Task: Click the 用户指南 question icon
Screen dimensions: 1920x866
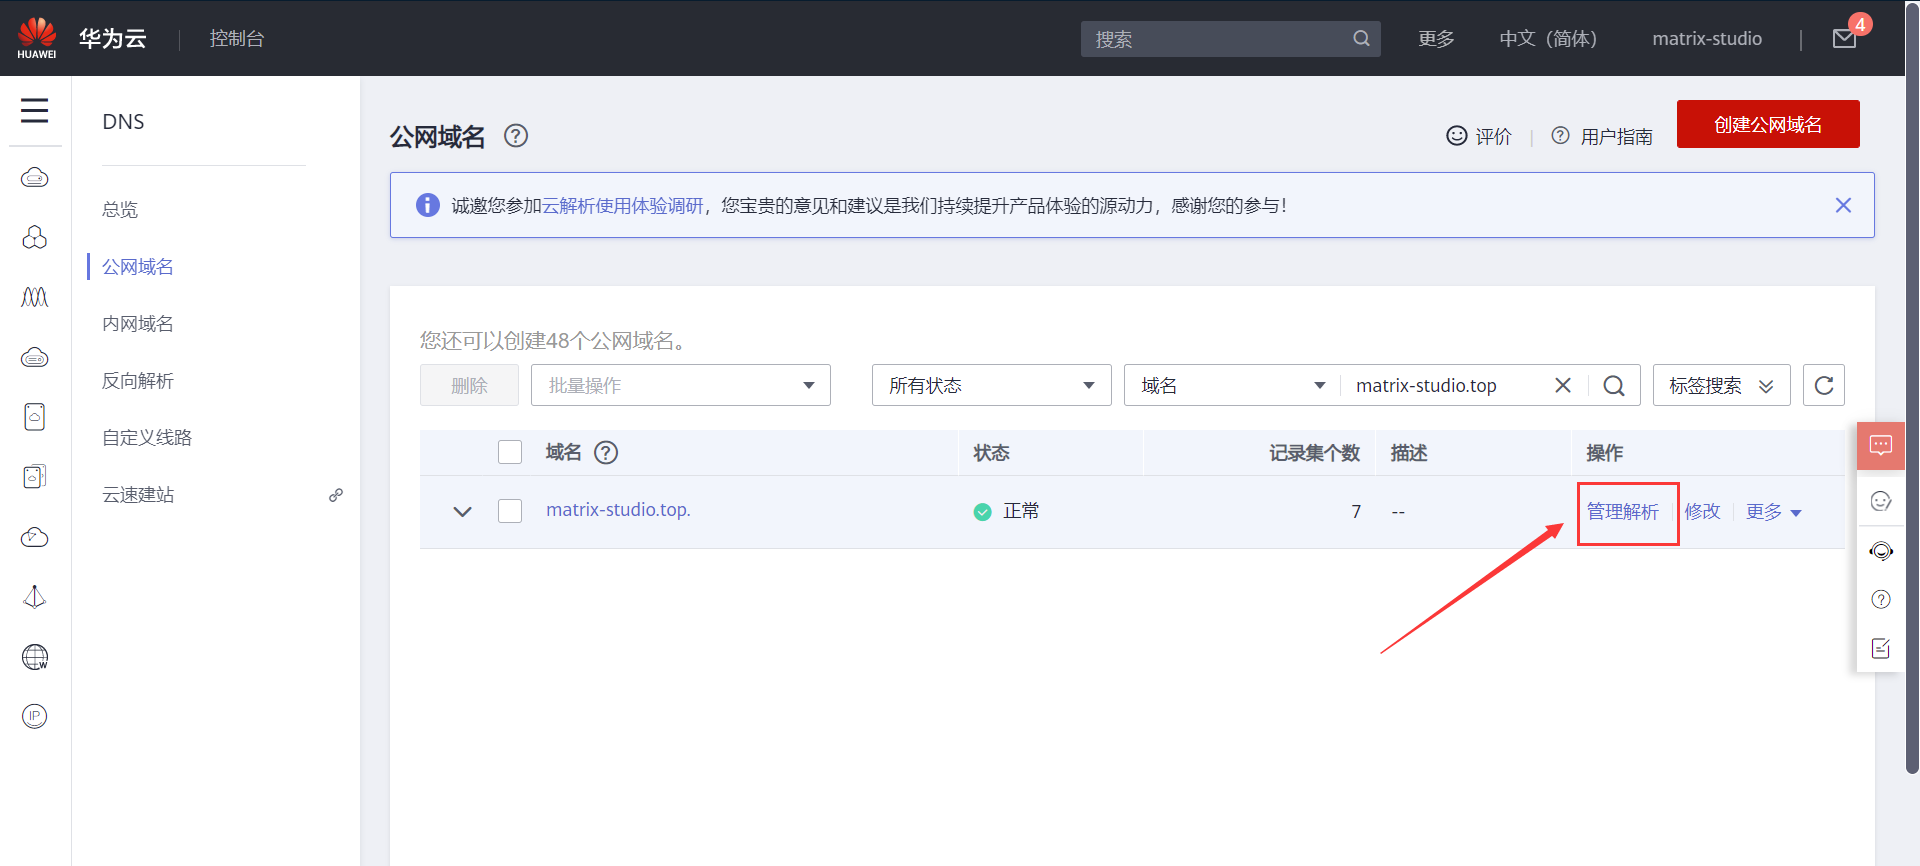Action: [x=1560, y=135]
